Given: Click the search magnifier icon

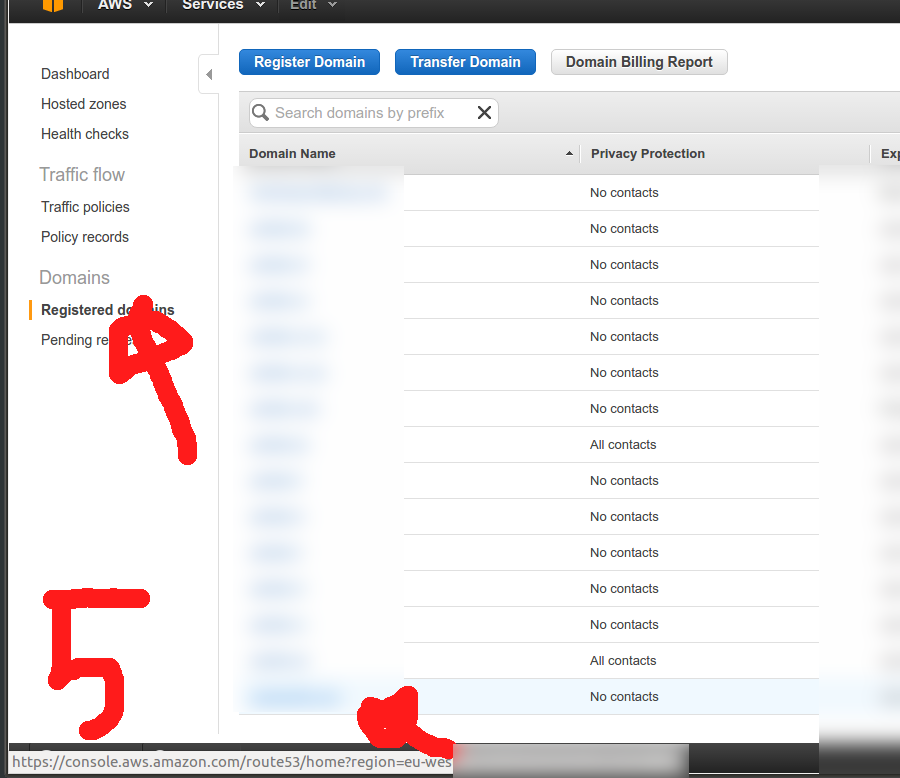Looking at the screenshot, I should point(261,113).
